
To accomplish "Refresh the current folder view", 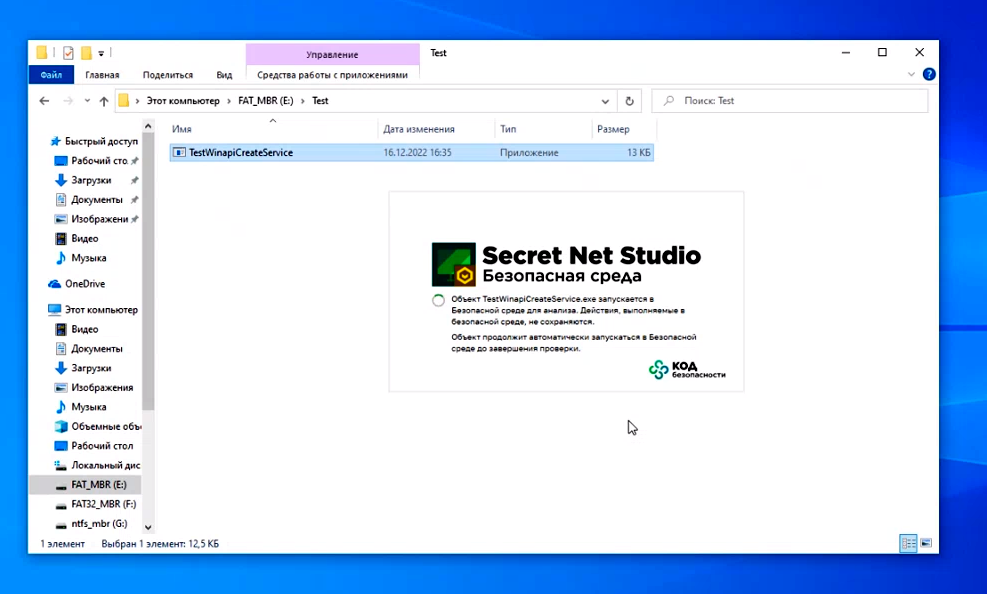I will click(x=629, y=101).
